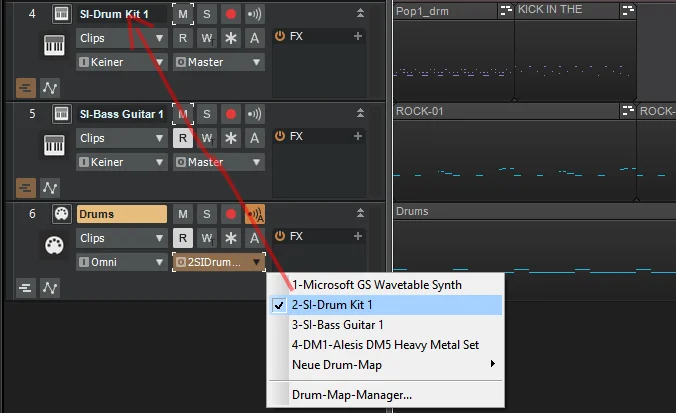Screen dimensions: 676x413
Task: Toggle automation read on SI-Bass Guitar 1
Action: pos(183,138)
